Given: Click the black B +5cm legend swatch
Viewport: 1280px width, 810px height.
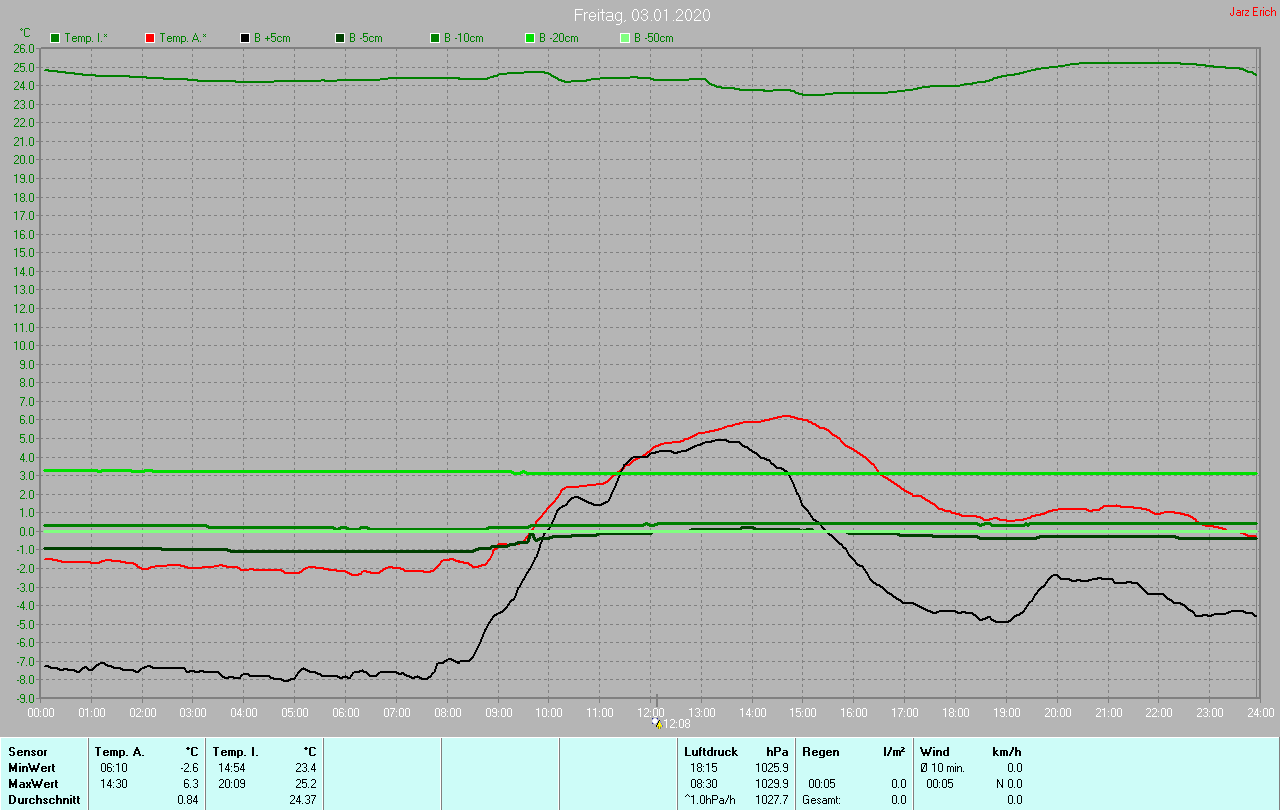Looking at the screenshot, I should click(x=245, y=38).
